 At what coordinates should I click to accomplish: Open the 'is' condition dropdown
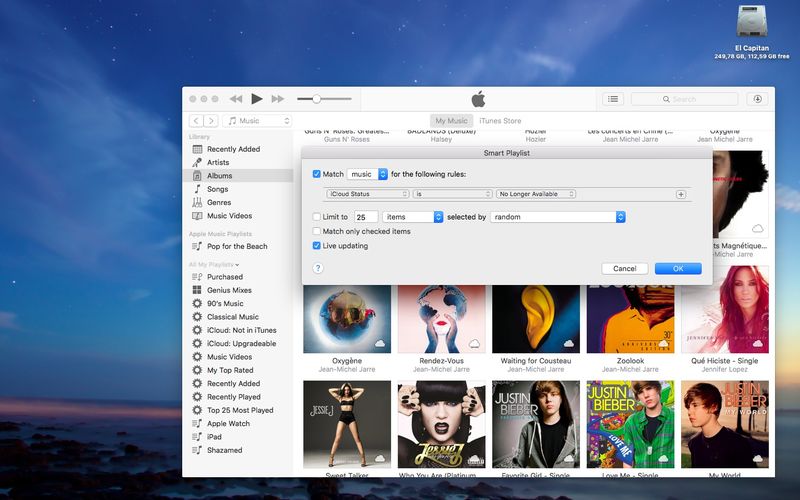[453, 194]
